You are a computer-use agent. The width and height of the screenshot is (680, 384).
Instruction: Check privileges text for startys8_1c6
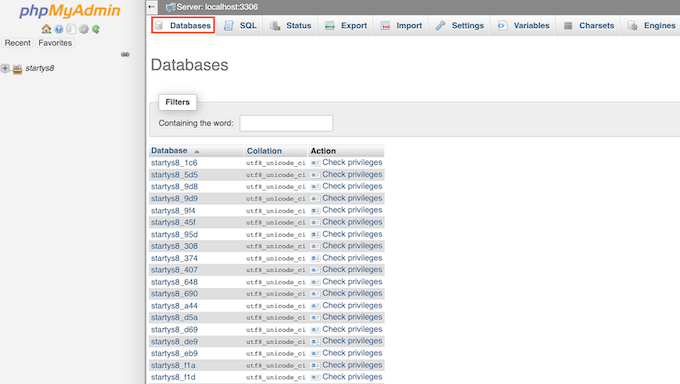(352, 162)
